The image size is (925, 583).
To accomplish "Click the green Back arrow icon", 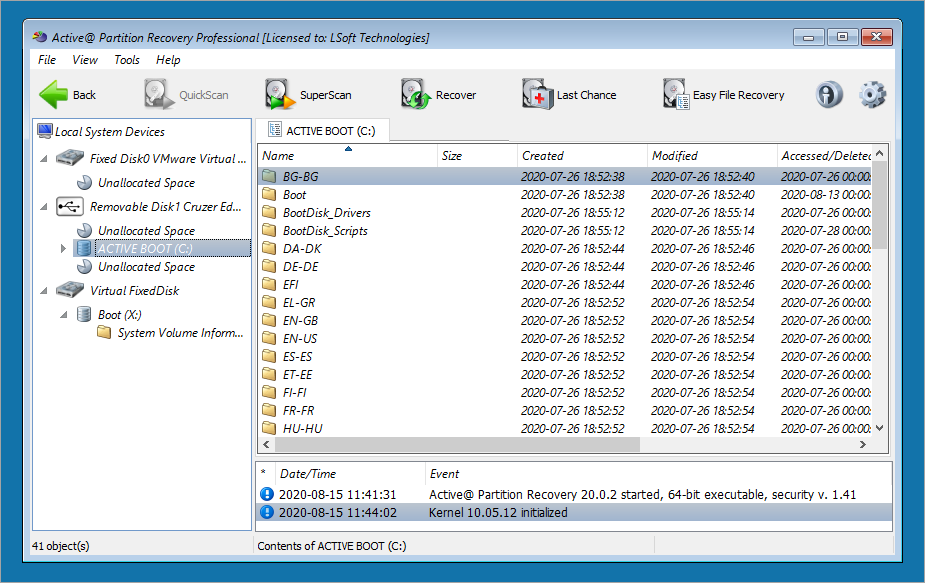I will (x=54, y=94).
